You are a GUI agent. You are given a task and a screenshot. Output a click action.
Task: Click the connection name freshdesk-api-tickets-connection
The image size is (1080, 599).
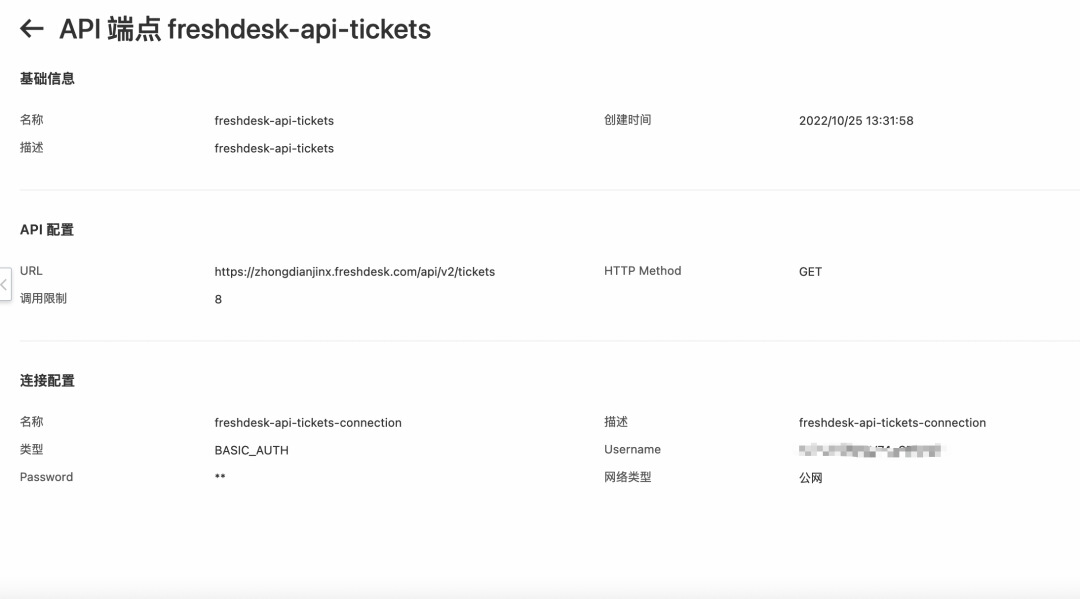point(307,423)
